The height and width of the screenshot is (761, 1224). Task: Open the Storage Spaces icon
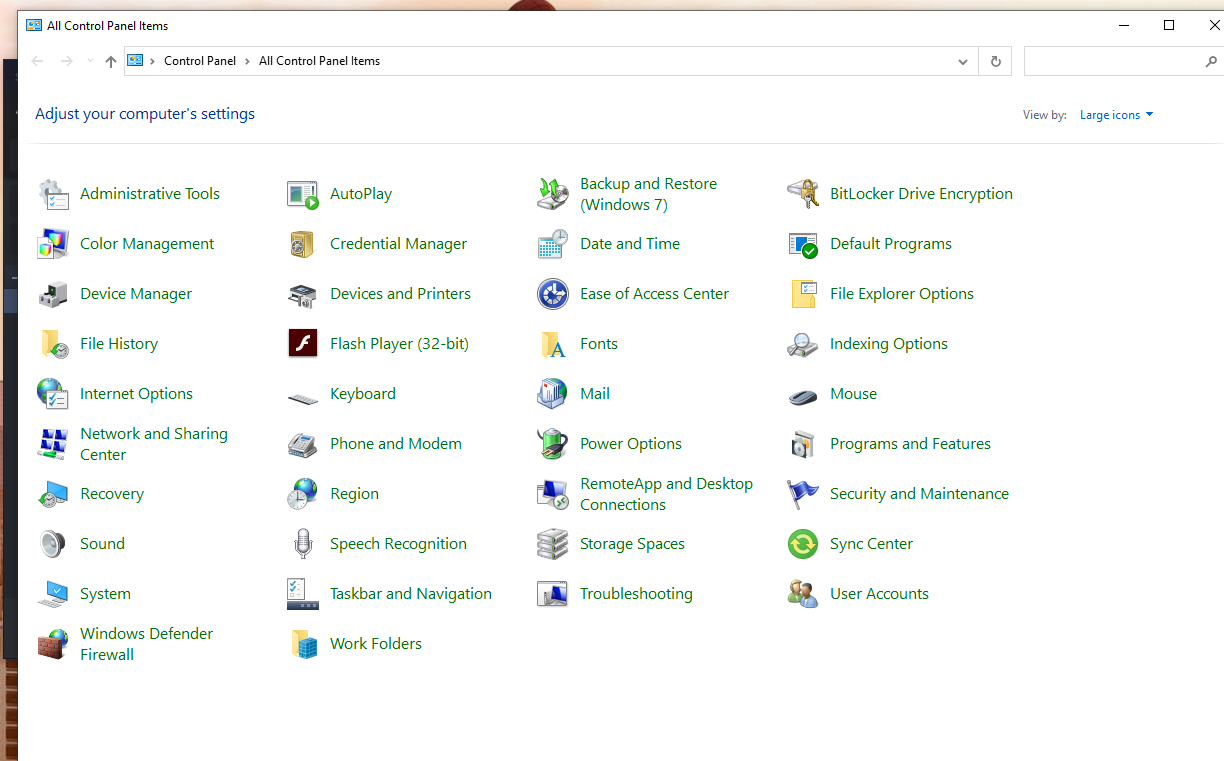click(x=553, y=544)
